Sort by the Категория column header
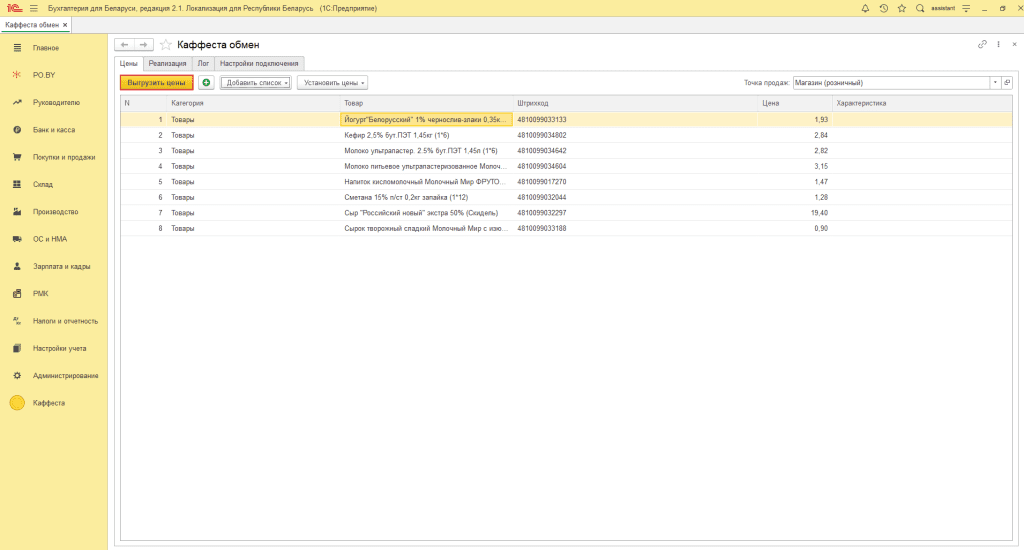Viewport: 1024px width, 550px height. (x=253, y=103)
